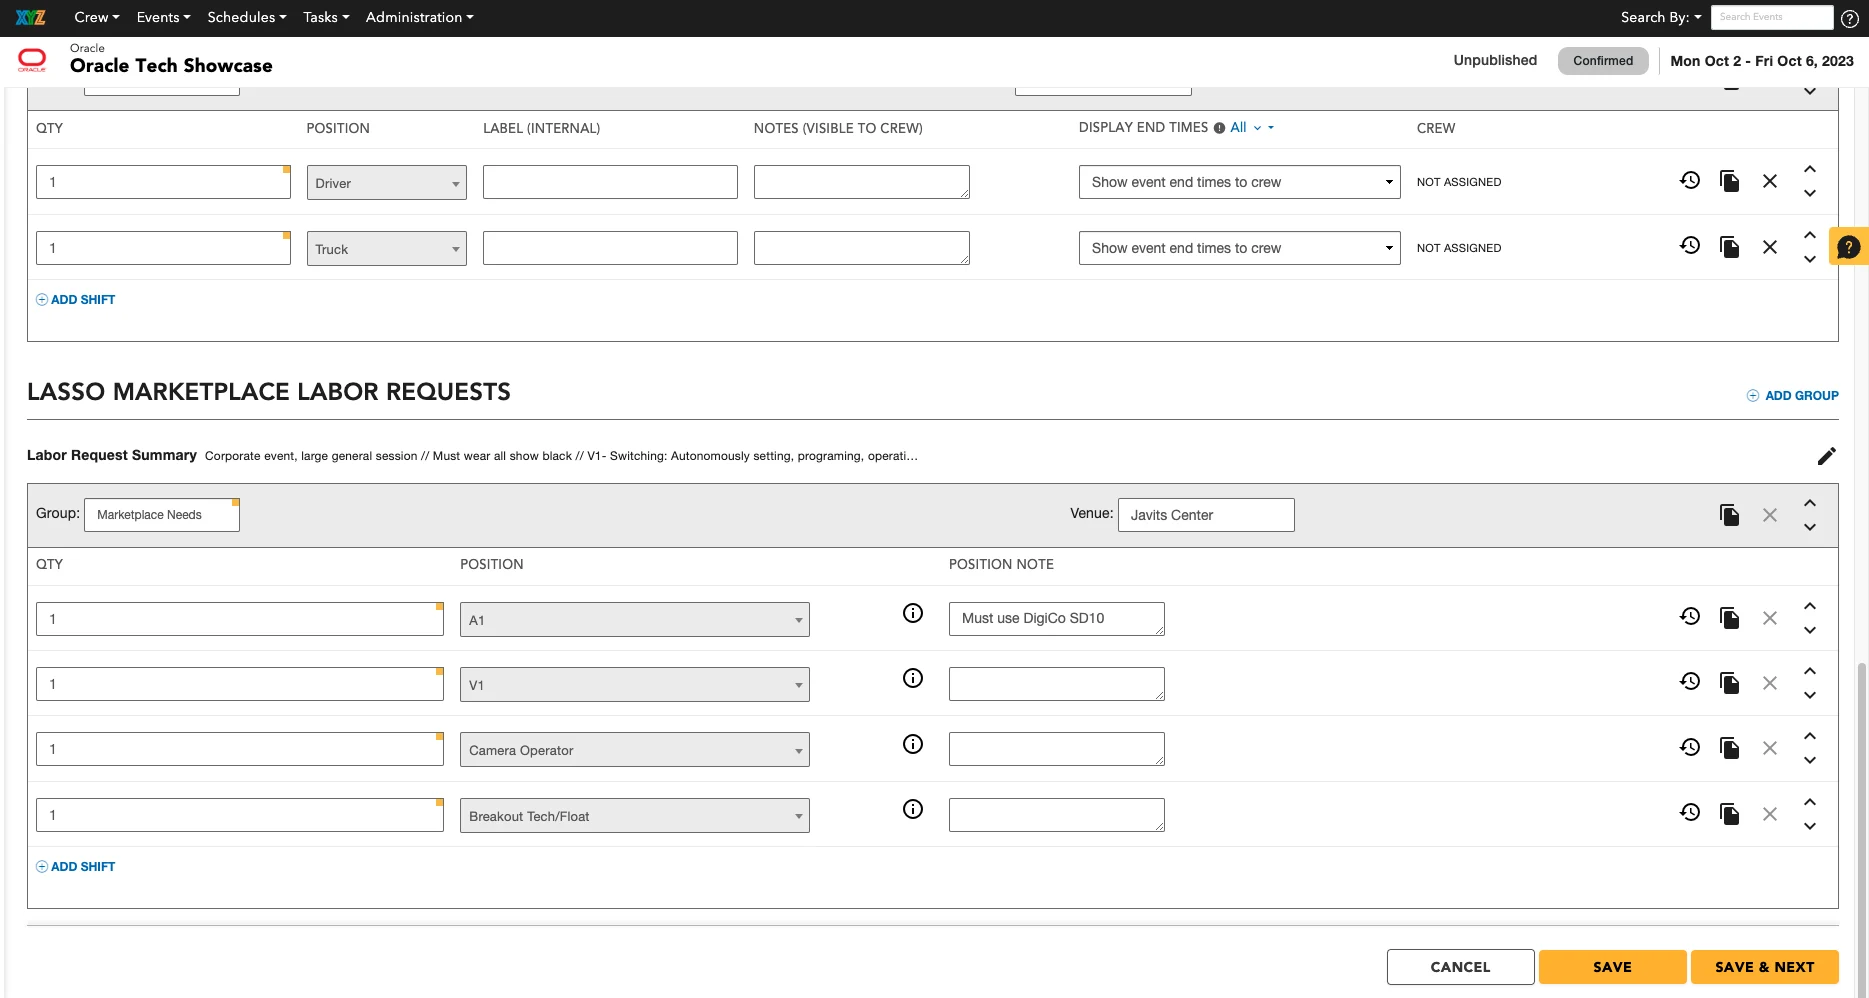Open the V1 position dropdown
Image resolution: width=1869 pixels, height=998 pixels.
634,685
